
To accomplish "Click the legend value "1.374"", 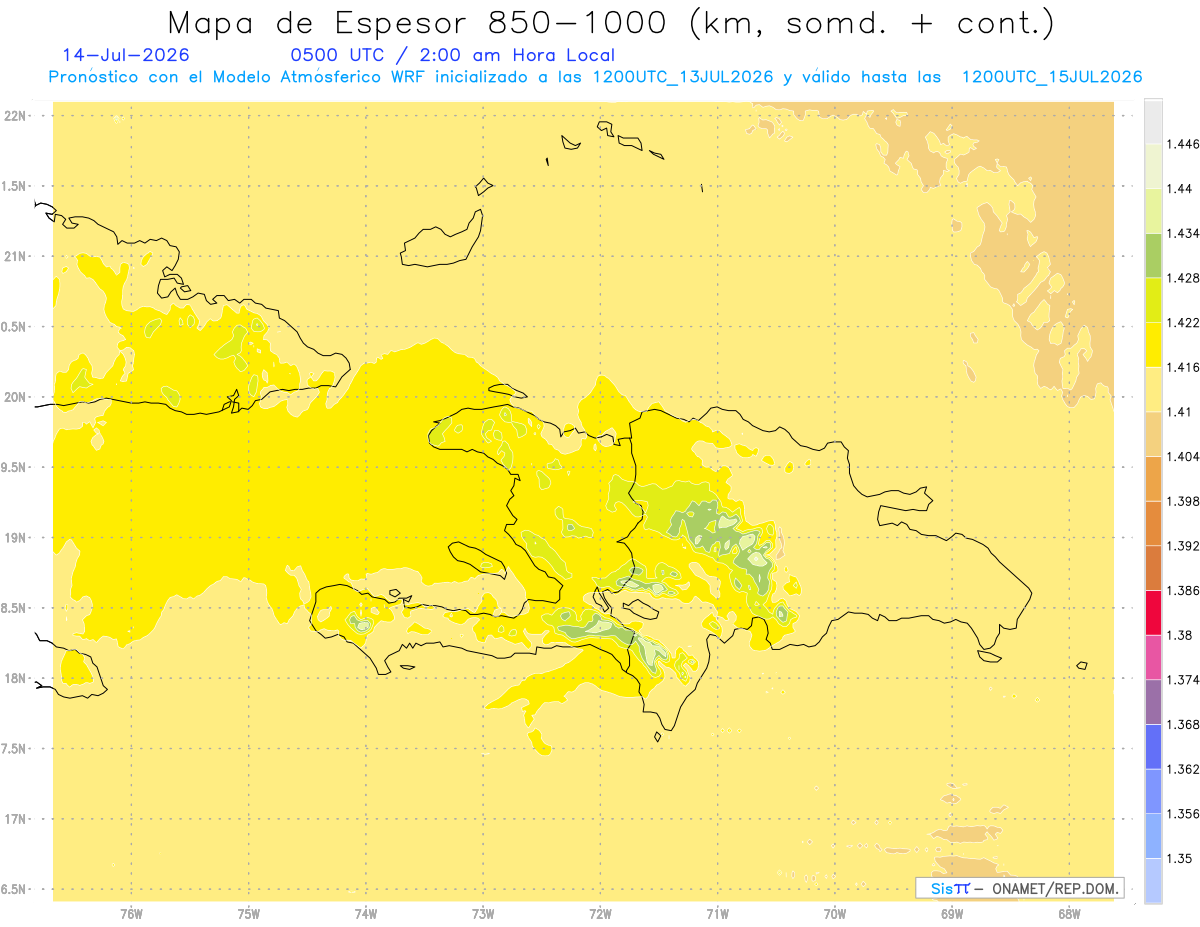I will pyautogui.click(x=1183, y=680).
